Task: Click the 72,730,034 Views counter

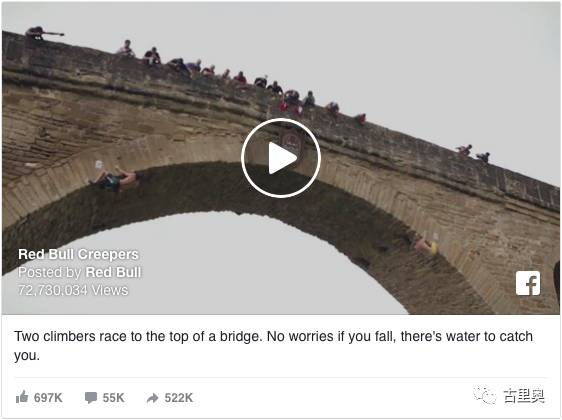Action: [x=73, y=290]
